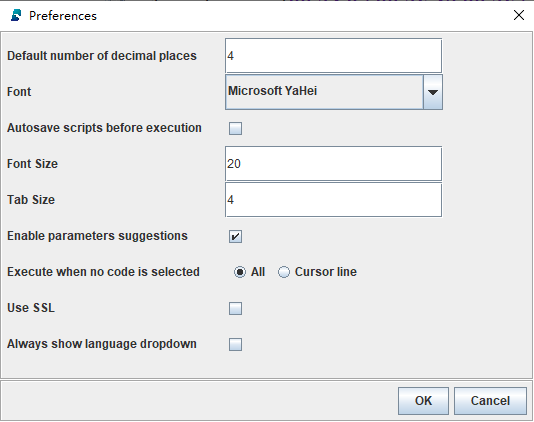
Task: Click the Execute when no code is selected label
Action: [x=103, y=272]
